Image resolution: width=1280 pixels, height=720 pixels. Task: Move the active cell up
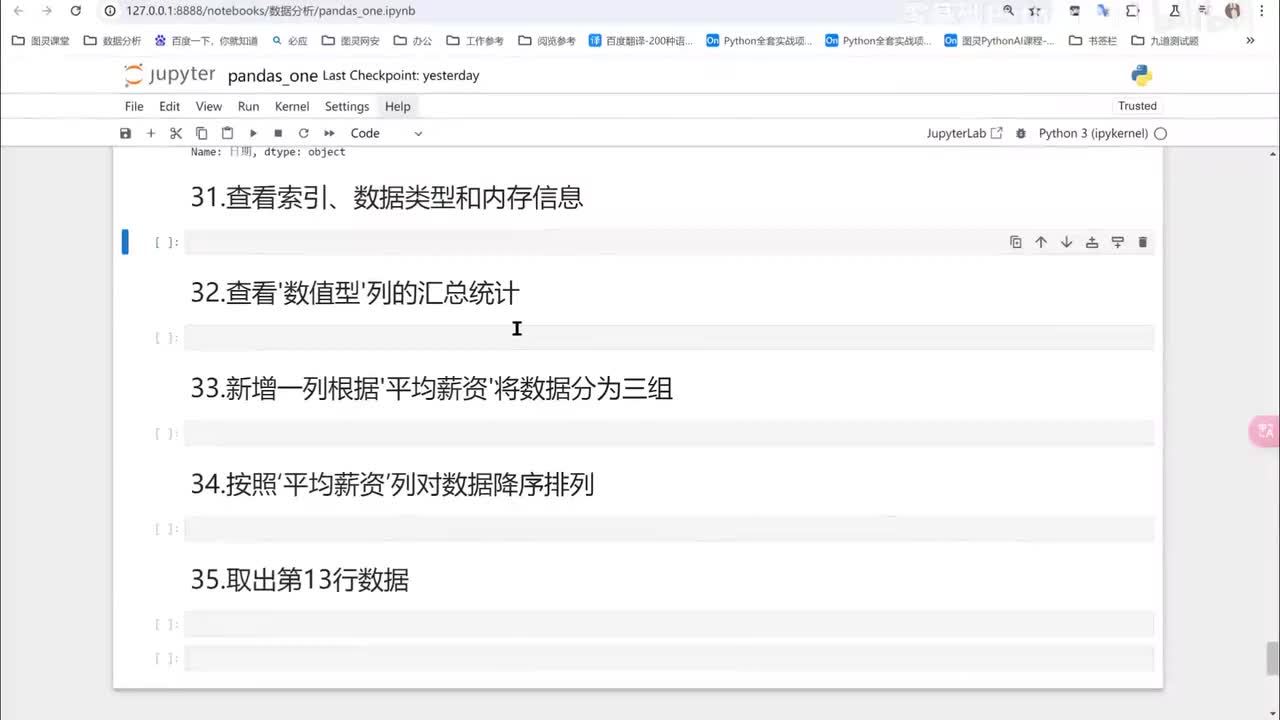1041,242
